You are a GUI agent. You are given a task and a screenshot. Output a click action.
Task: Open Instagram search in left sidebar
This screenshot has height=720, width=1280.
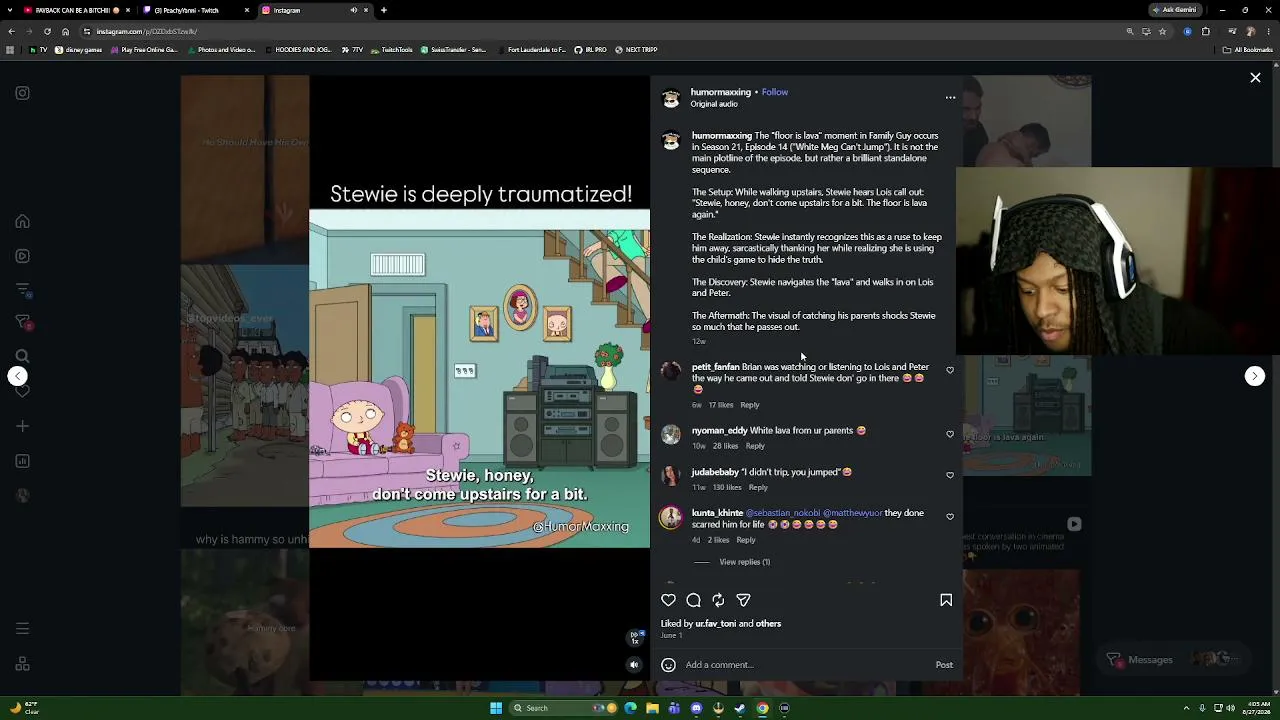22,356
